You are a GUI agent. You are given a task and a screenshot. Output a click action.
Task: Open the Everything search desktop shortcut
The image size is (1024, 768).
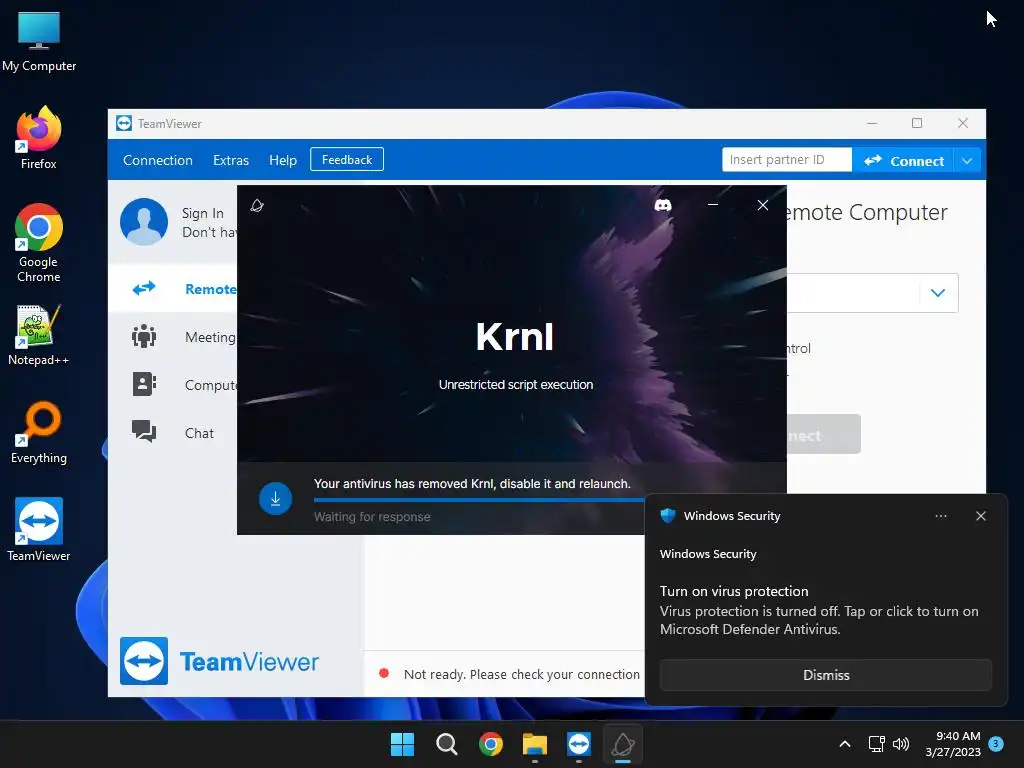point(39,432)
